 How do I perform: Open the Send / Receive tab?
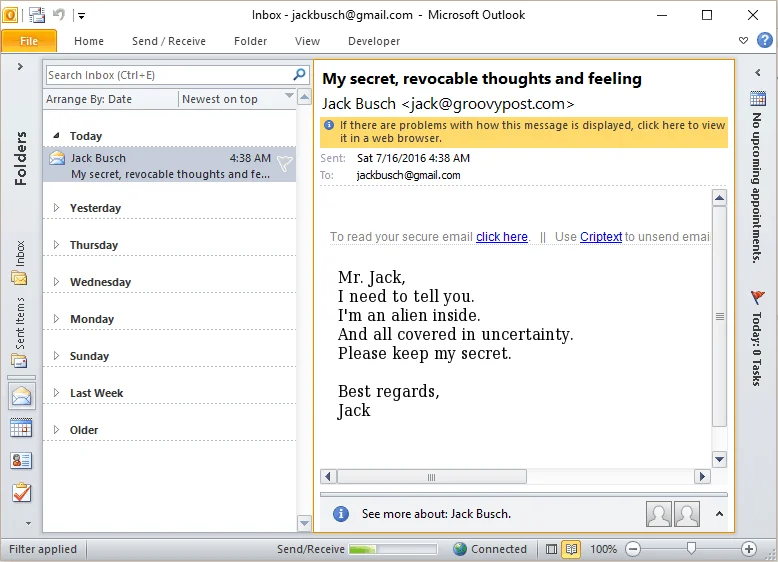[169, 41]
